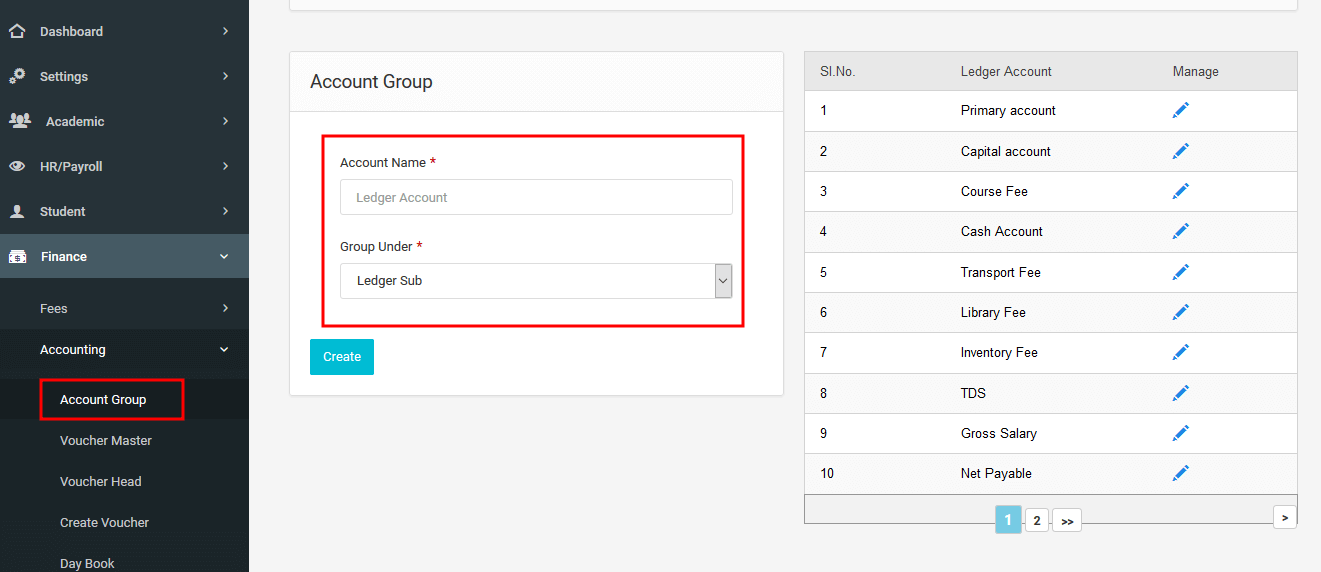
Task: Click pencil icon for Capital account
Action: pyautogui.click(x=1181, y=151)
